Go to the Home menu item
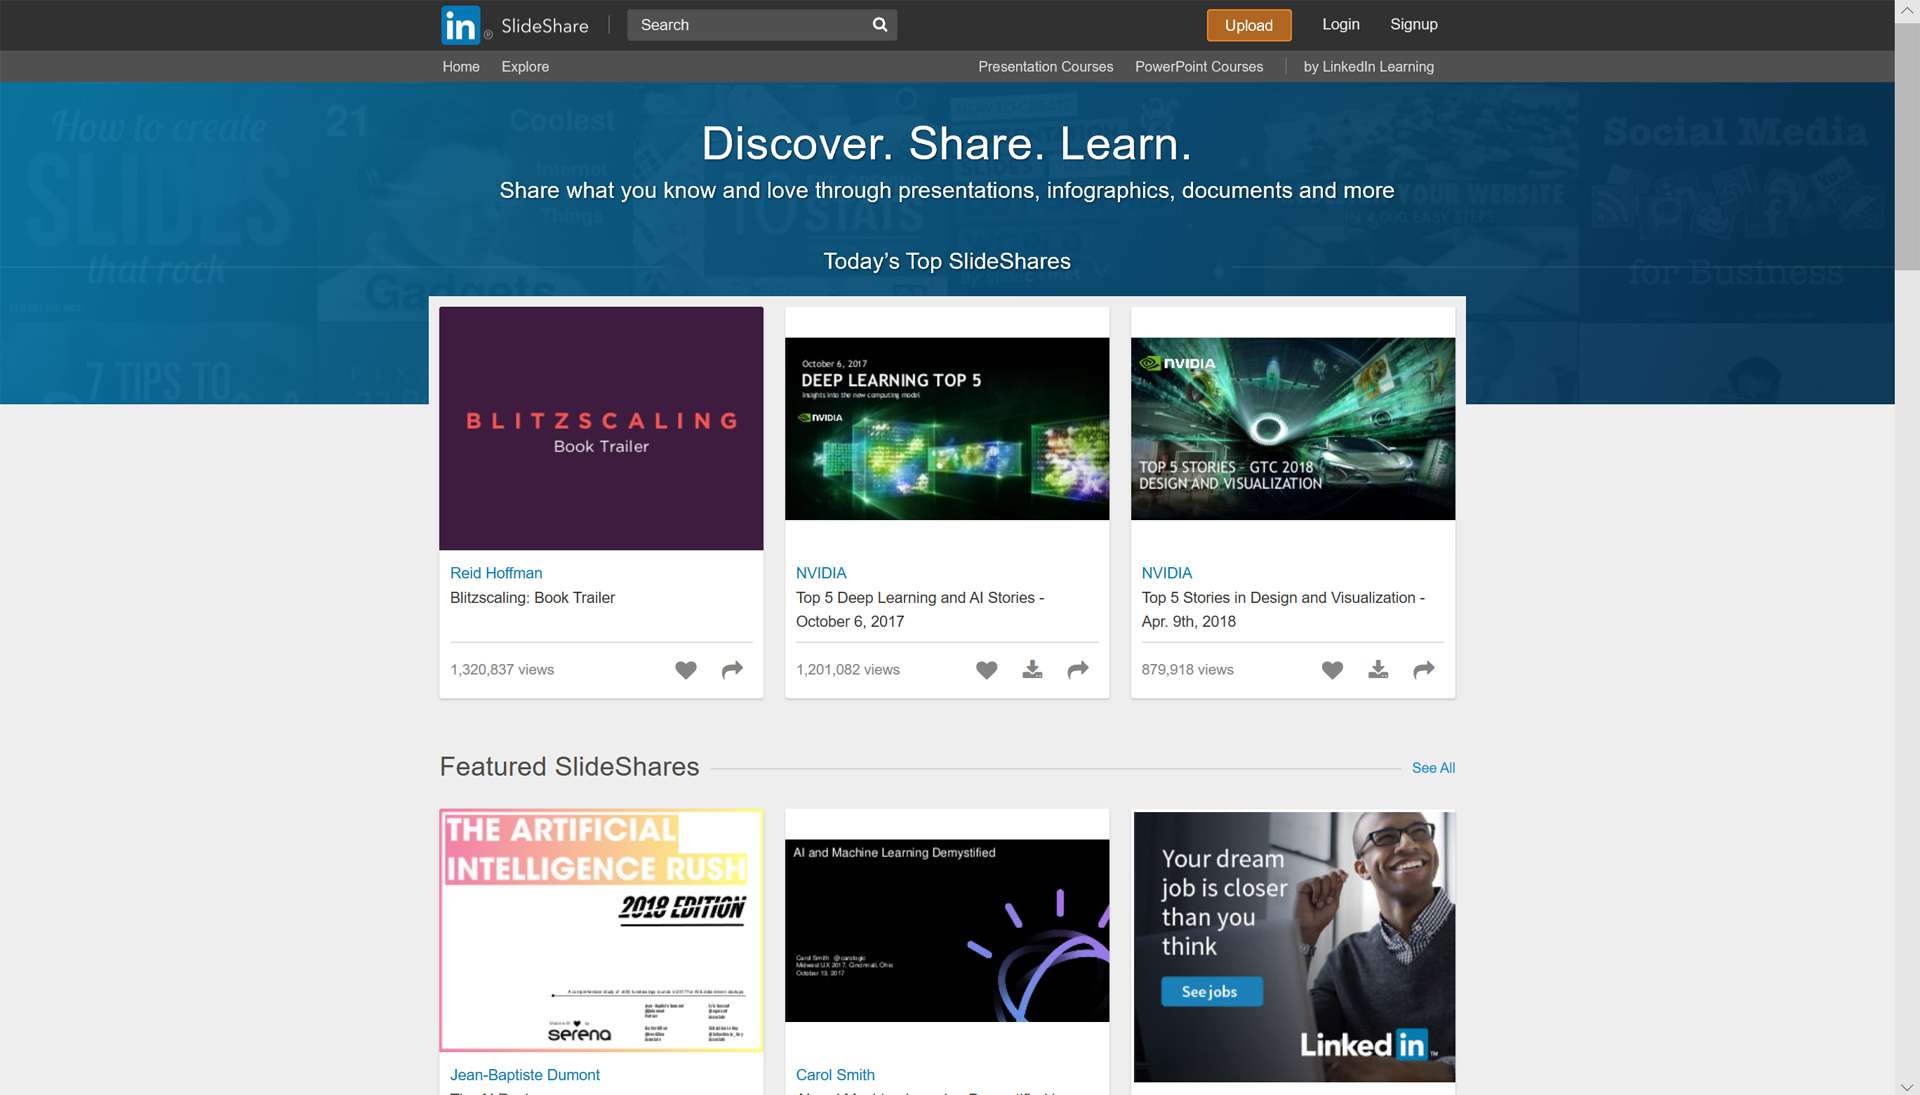This screenshot has width=1920, height=1095. pyautogui.click(x=461, y=67)
